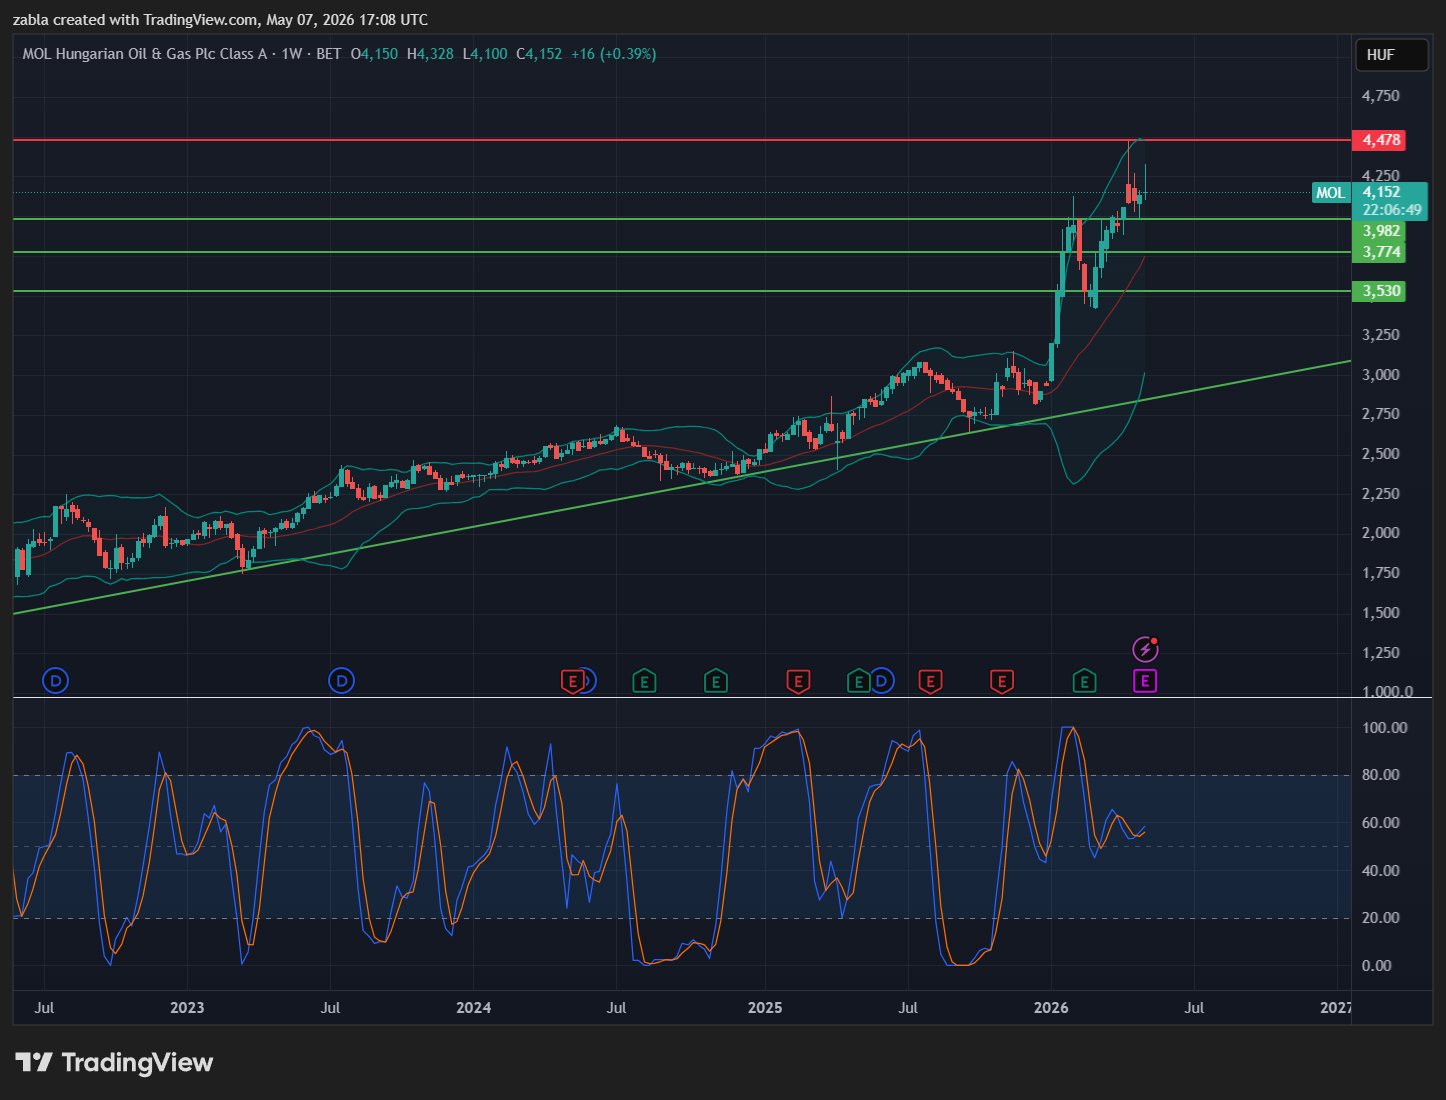Select the 1W interval label in the header

(x=292, y=54)
